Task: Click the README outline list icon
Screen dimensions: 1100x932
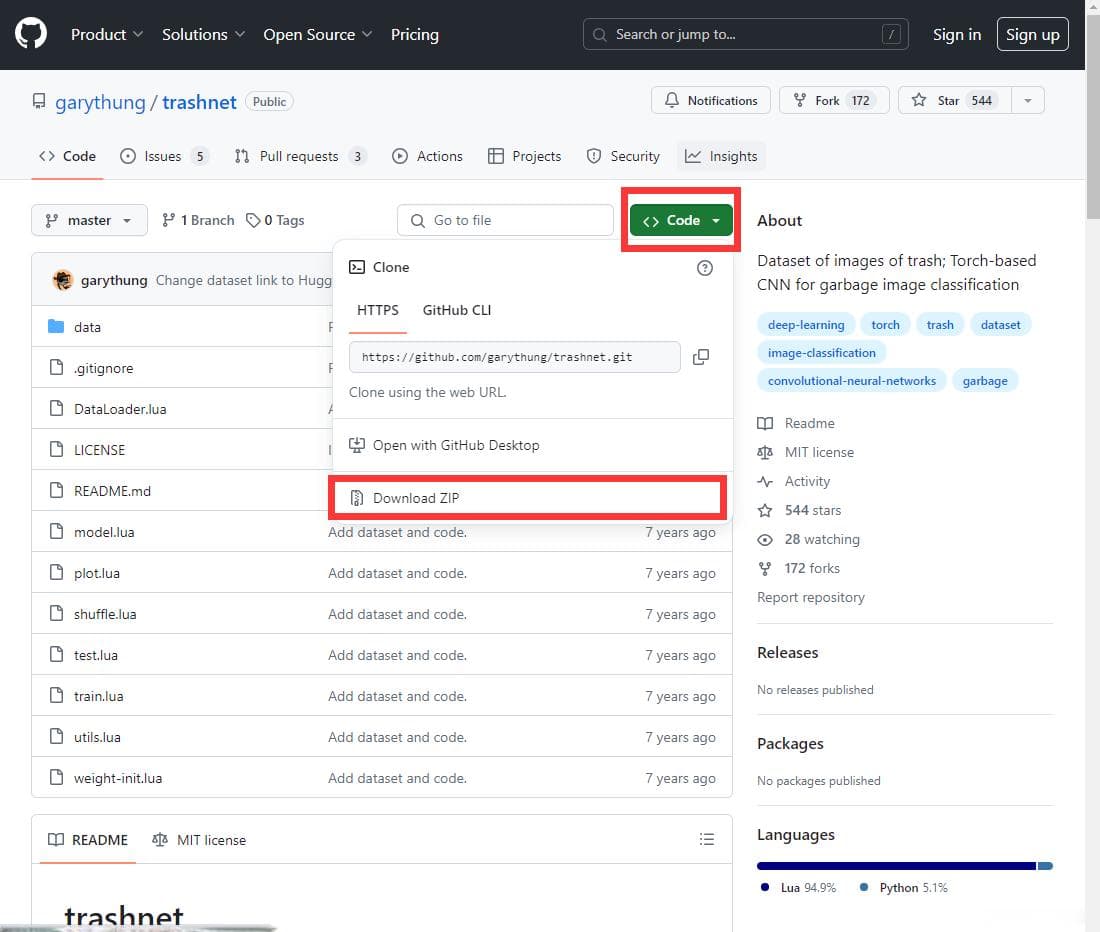Action: click(x=706, y=839)
